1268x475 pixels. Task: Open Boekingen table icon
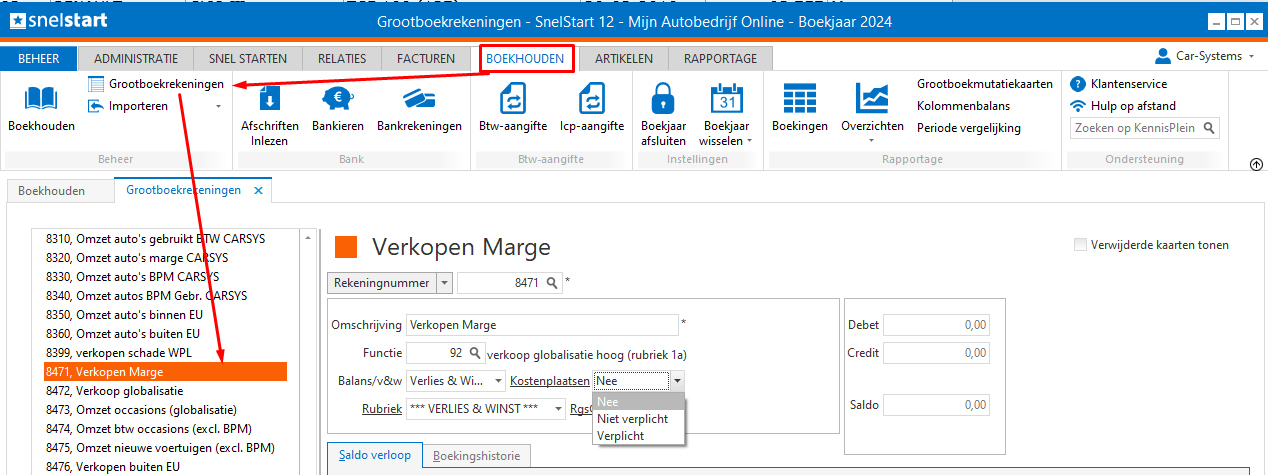coord(800,98)
